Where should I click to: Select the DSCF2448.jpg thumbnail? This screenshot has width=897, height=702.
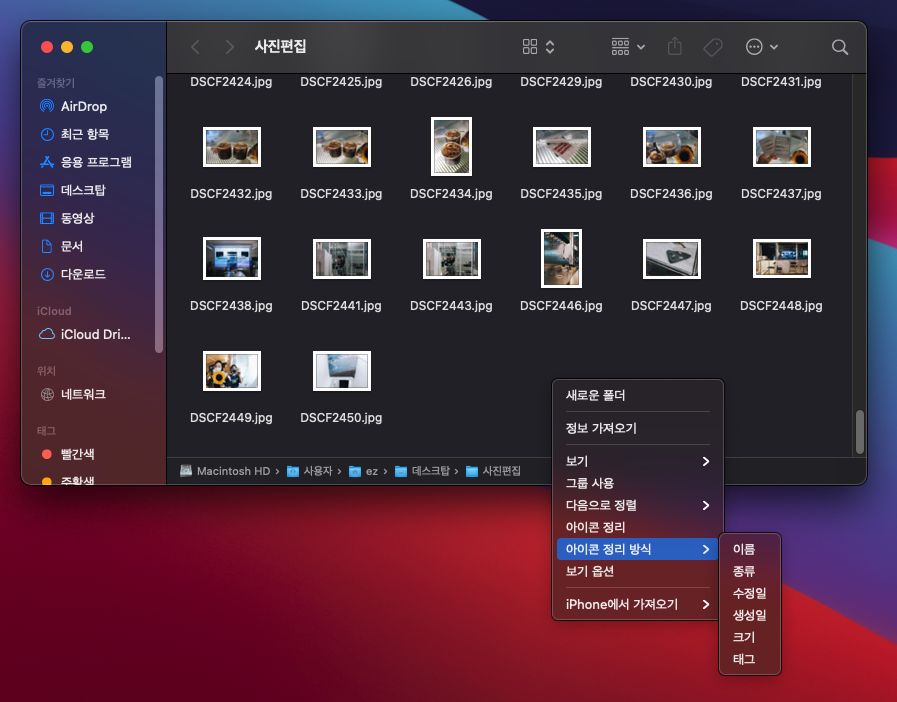pyautogui.click(x=781, y=259)
